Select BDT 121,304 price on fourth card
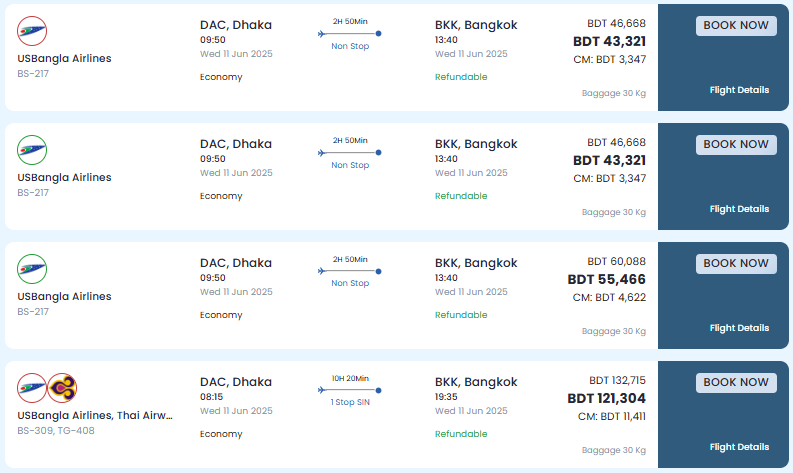The image size is (793, 473). [x=606, y=398]
